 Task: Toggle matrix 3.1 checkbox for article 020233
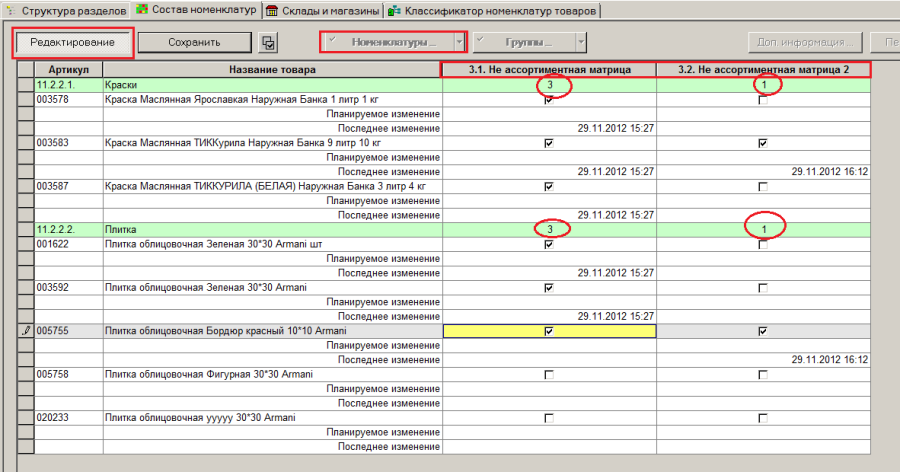549,418
